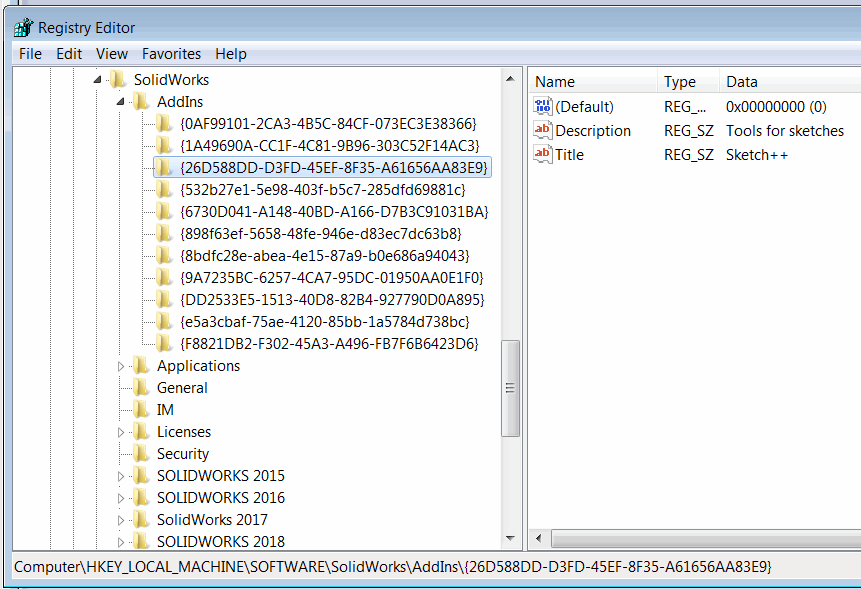Select key {1A49690A-CC1F-4C81-9B96-303C52F14AC3}
861x589 pixels.
tap(329, 145)
